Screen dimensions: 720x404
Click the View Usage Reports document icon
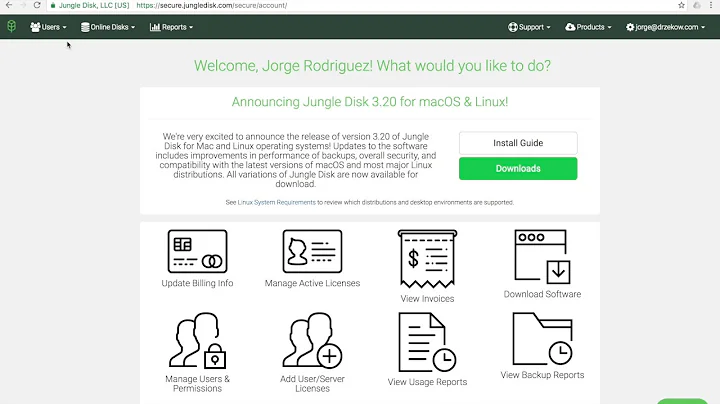coord(428,342)
